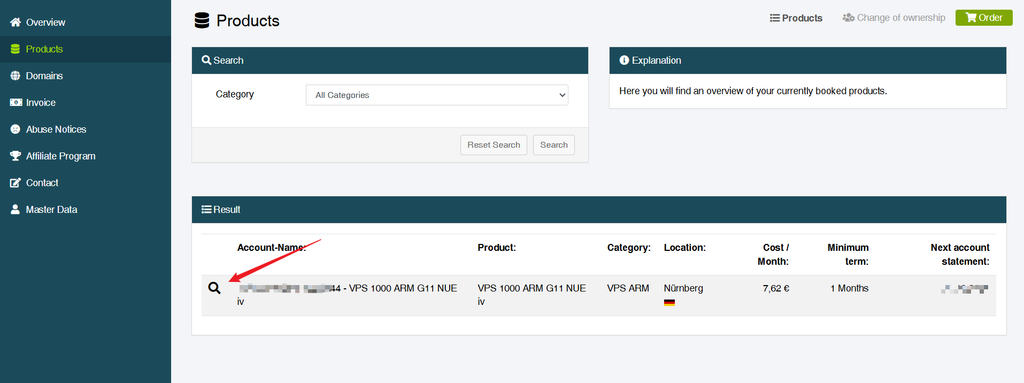Open Change of ownership link
This screenshot has height=383, width=1024.
pos(894,18)
